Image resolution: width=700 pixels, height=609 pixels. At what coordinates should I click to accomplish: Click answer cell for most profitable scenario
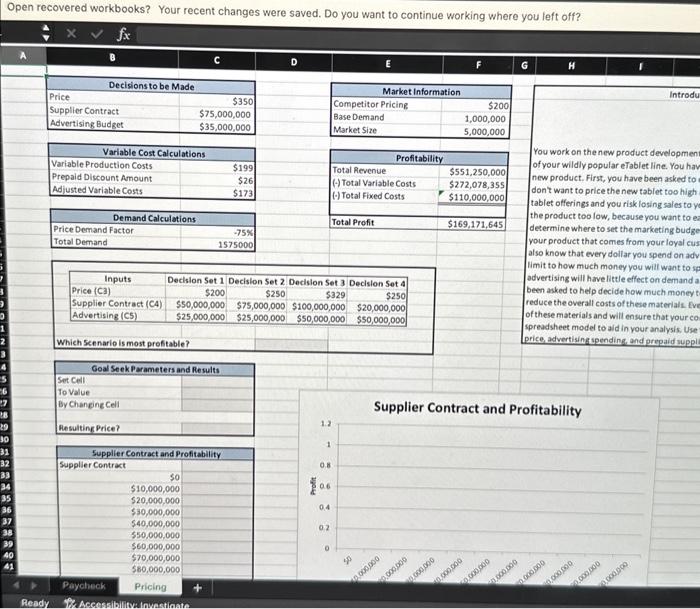(291, 344)
